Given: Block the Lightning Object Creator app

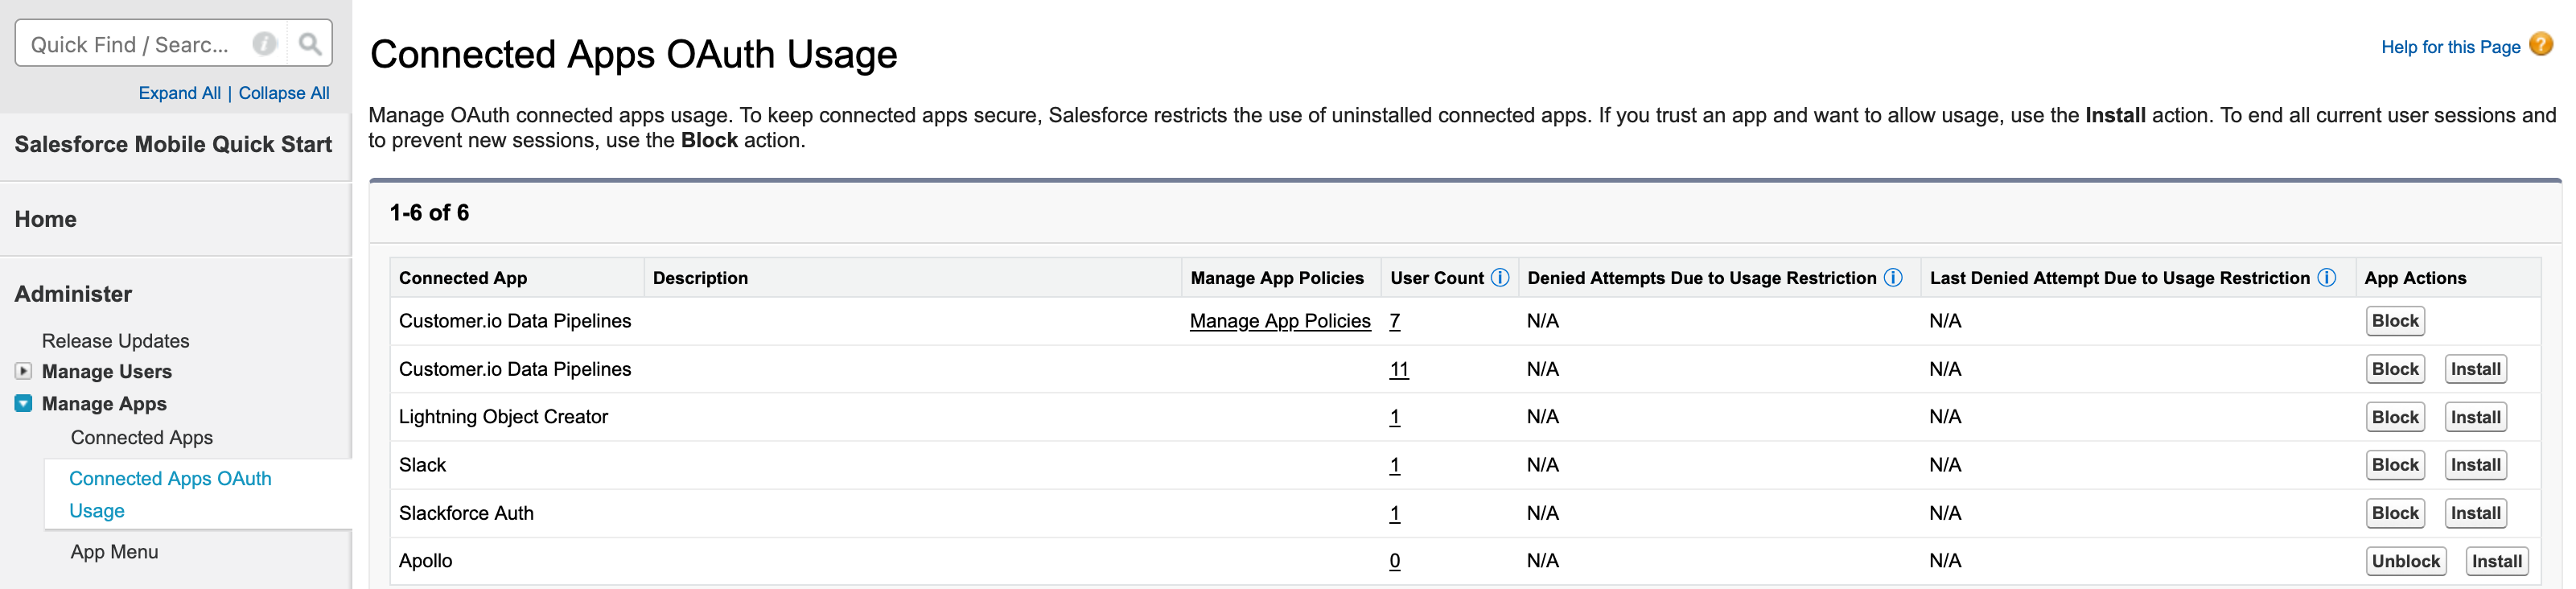Looking at the screenshot, I should point(2395,417).
